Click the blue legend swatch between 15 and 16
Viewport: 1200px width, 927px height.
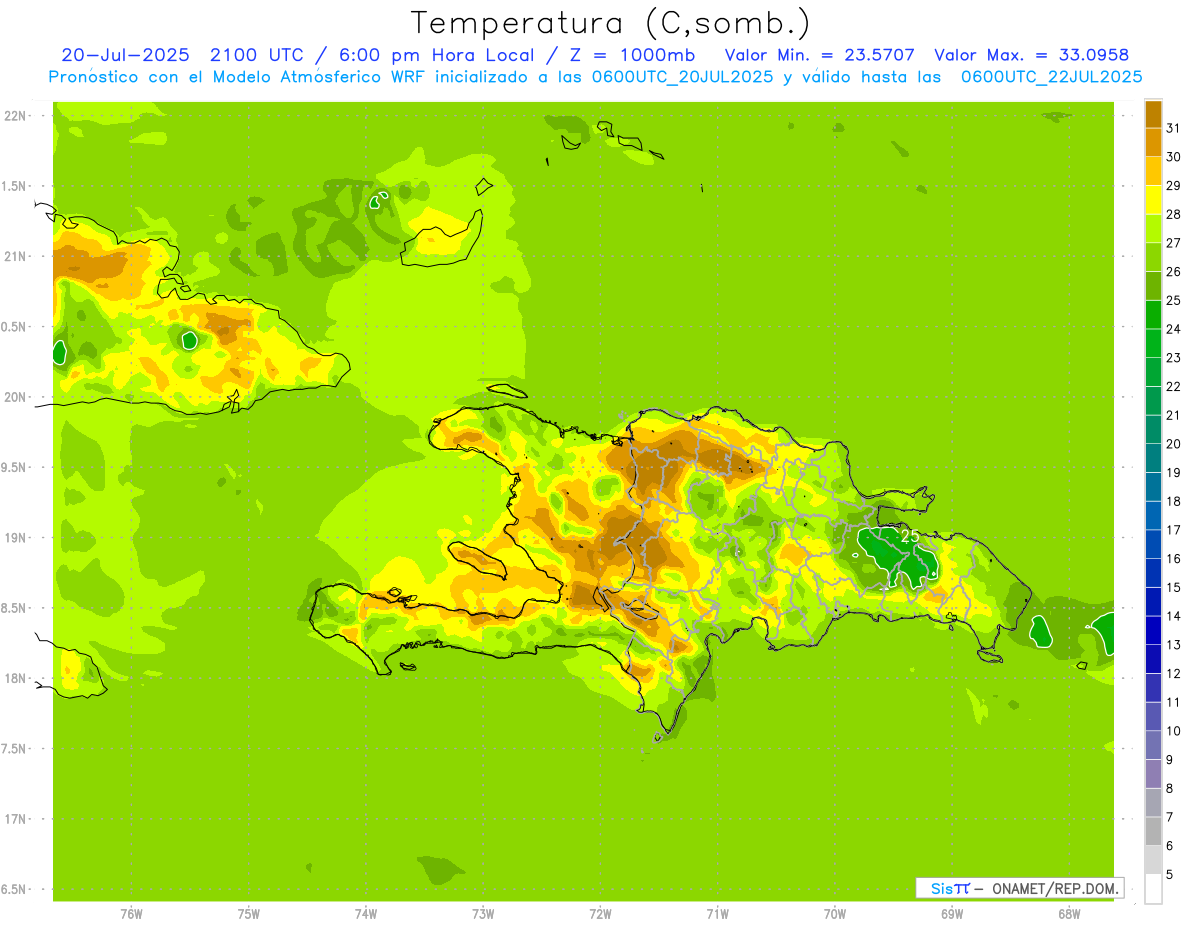pyautogui.click(x=1153, y=573)
